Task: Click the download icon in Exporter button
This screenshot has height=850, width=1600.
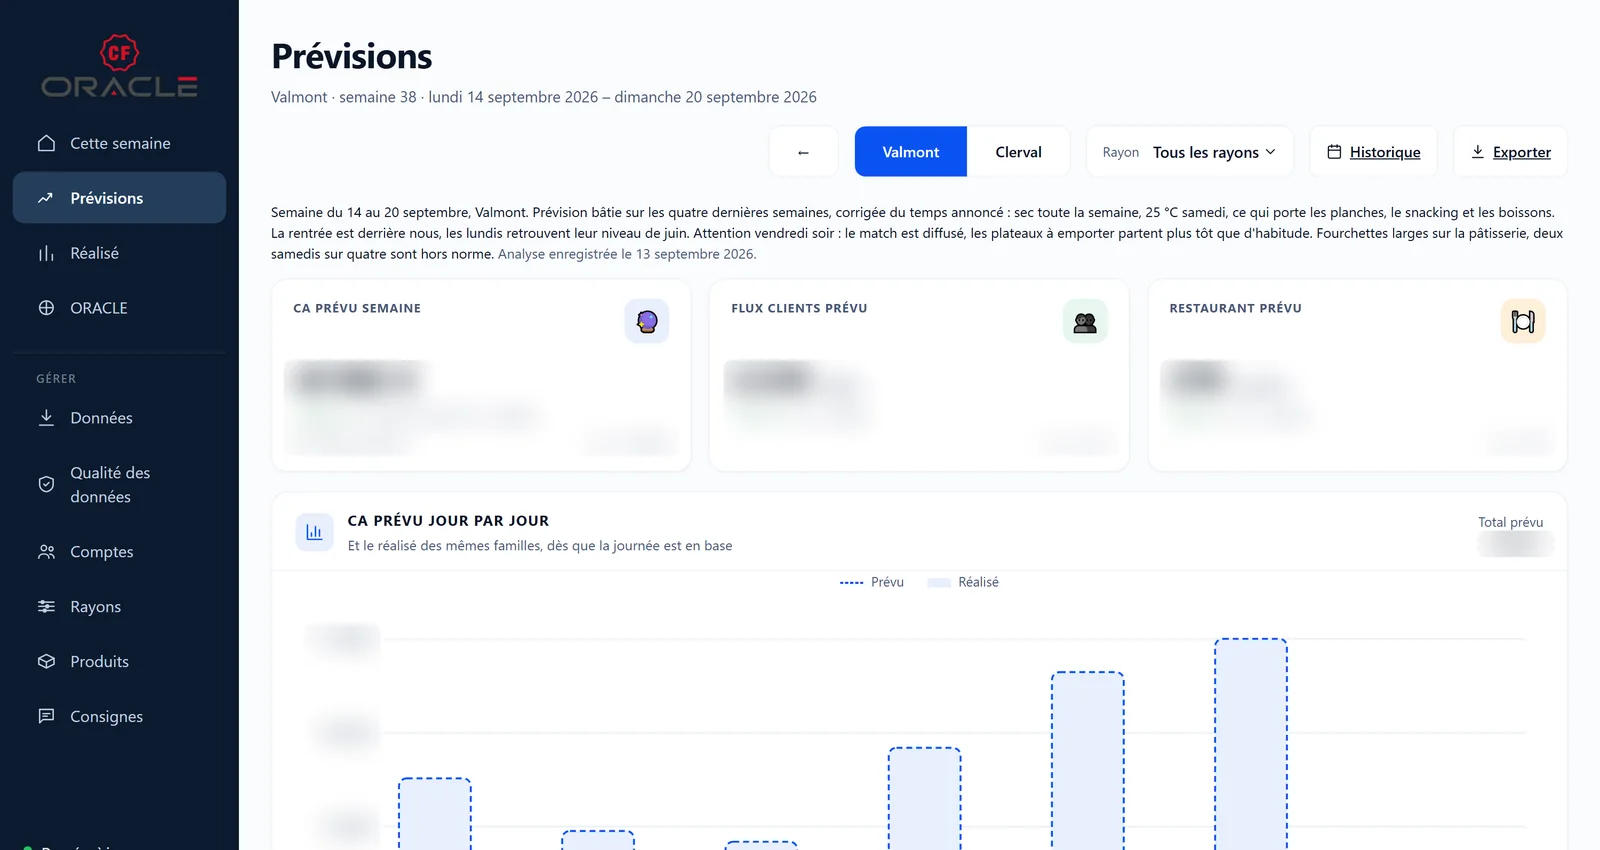Action: (1477, 152)
